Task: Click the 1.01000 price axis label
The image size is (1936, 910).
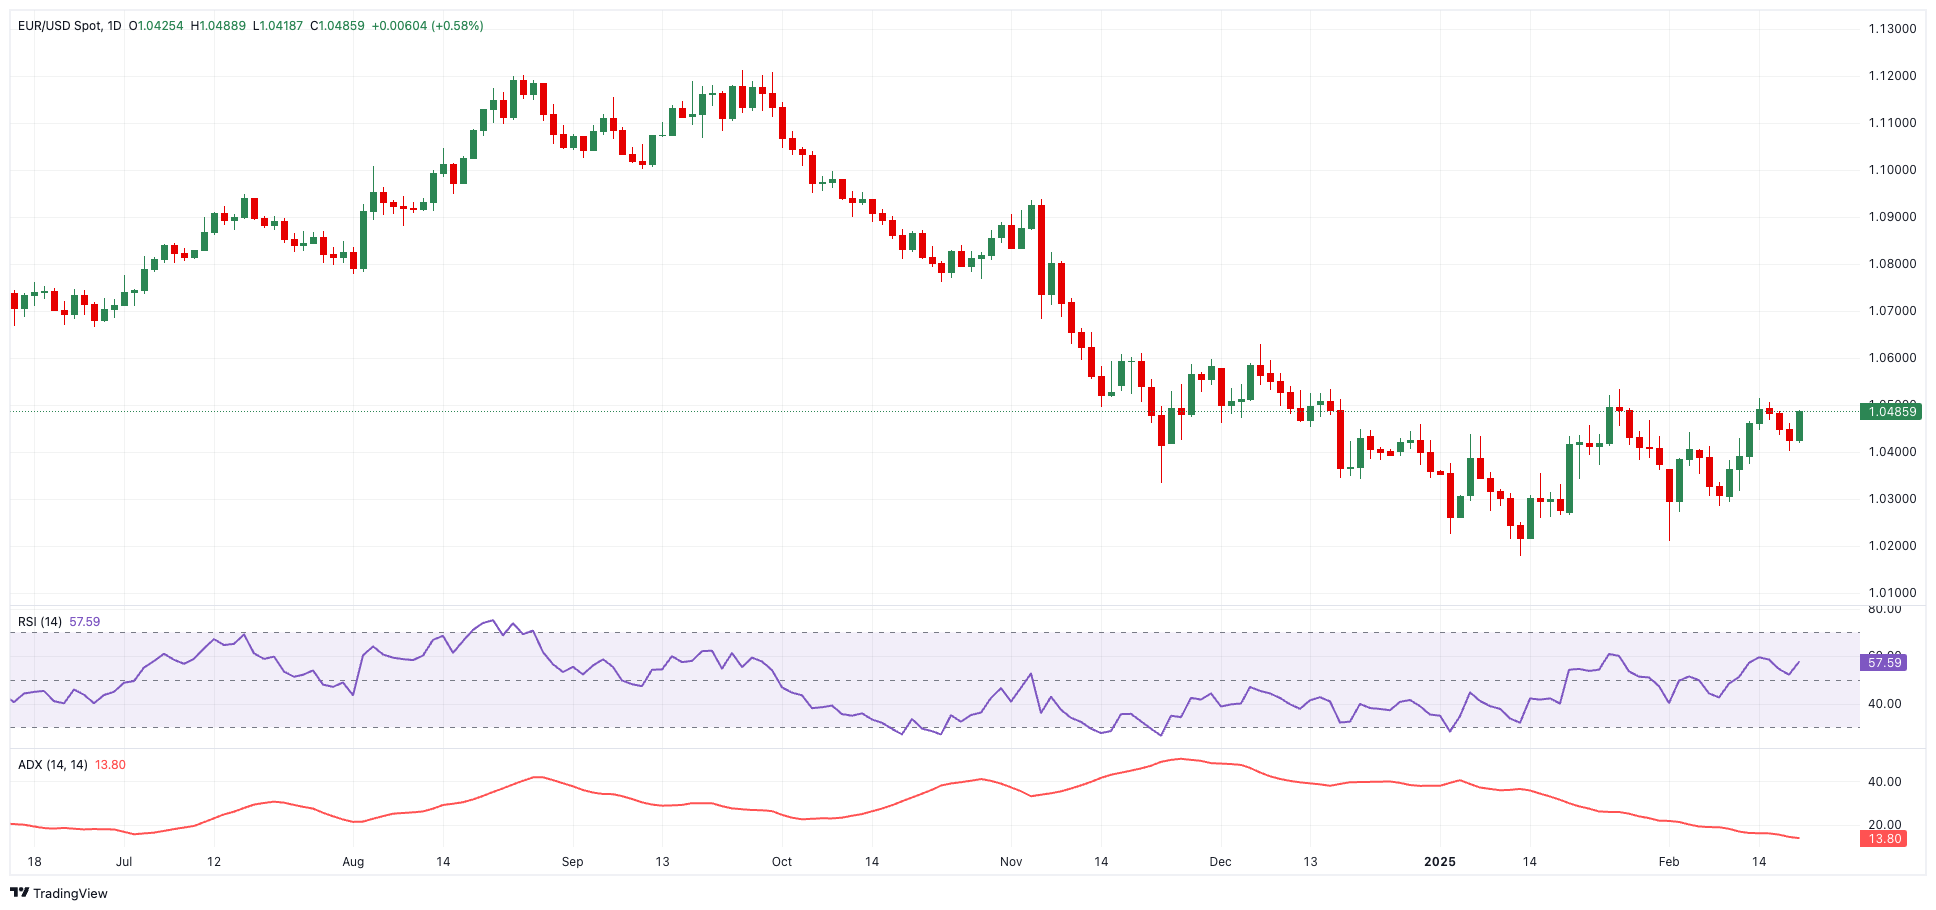Action: point(1892,593)
